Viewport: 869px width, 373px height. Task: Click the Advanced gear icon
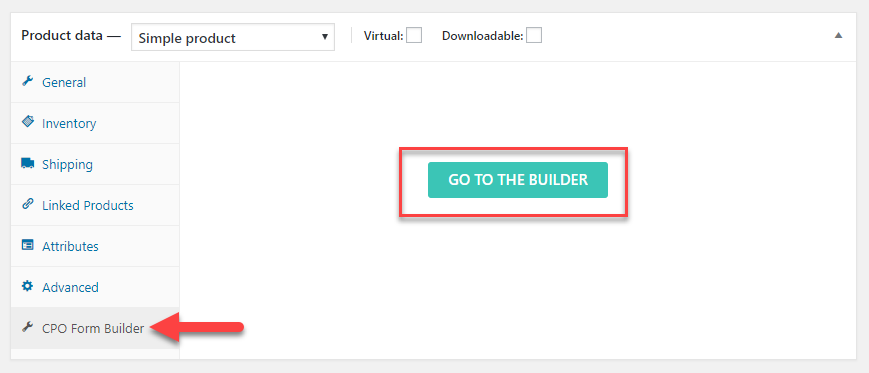[27, 286]
